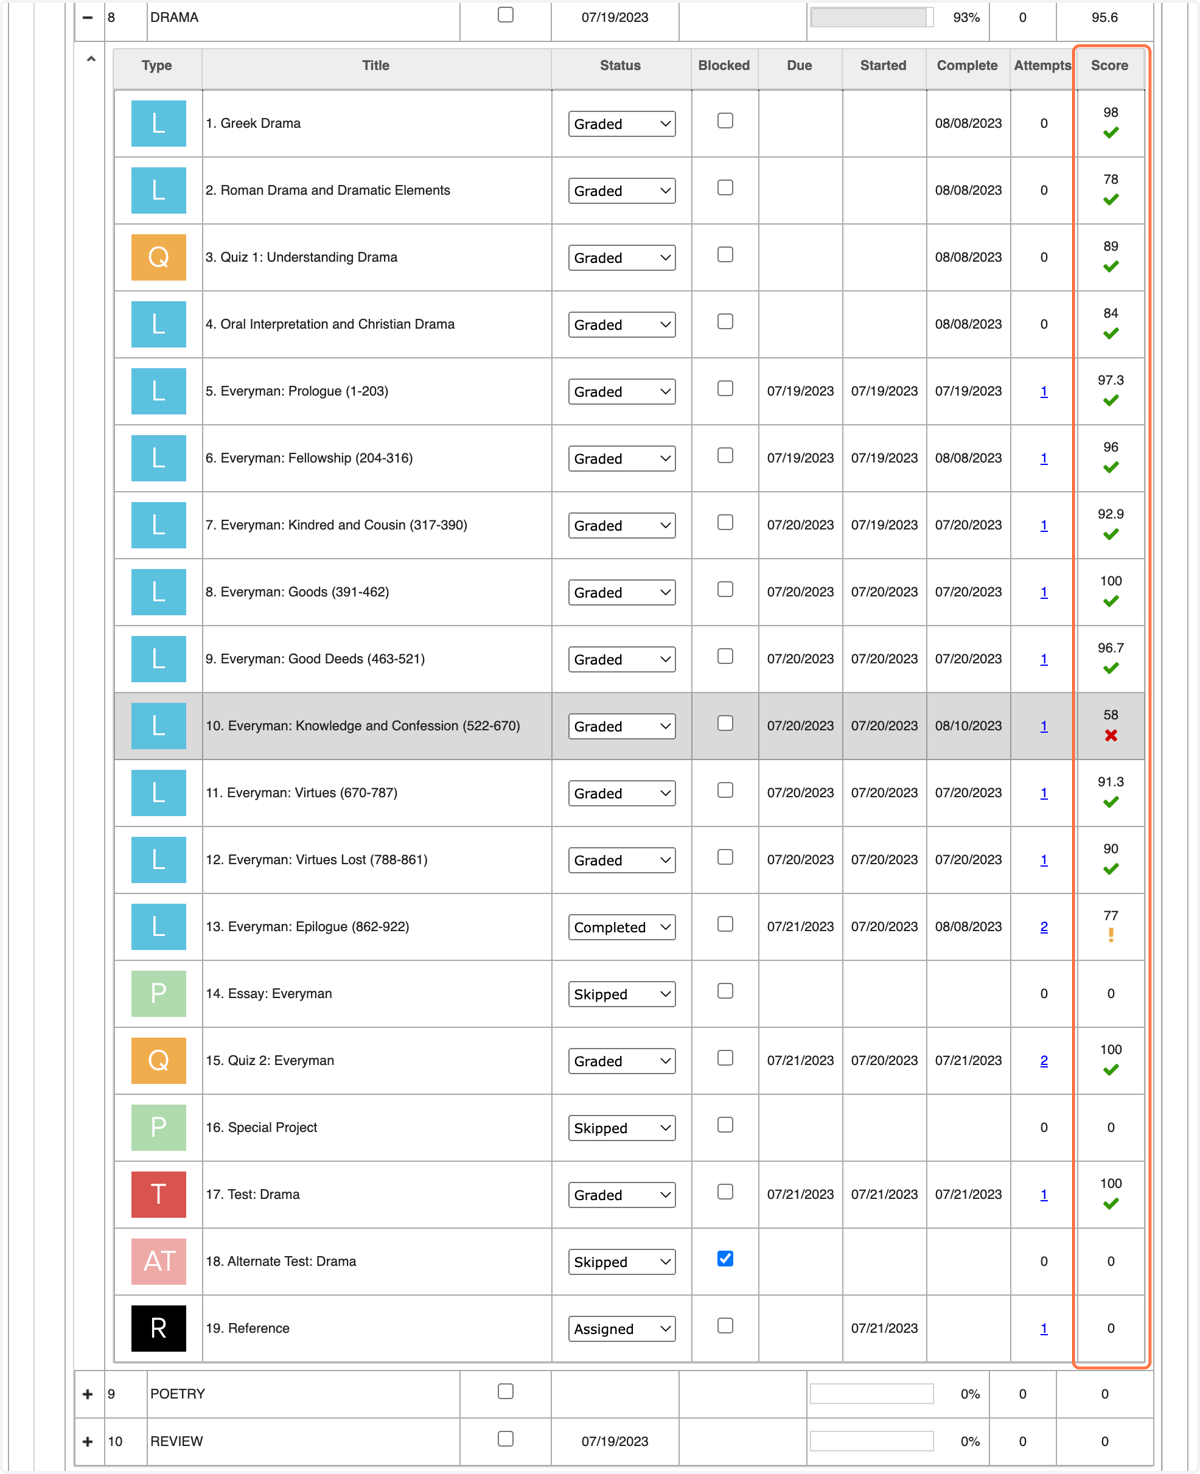Image resolution: width=1200 pixels, height=1474 pixels.
Task: Uncheck the Blocked box for Alternate Test: Drama
Action: click(x=725, y=1260)
